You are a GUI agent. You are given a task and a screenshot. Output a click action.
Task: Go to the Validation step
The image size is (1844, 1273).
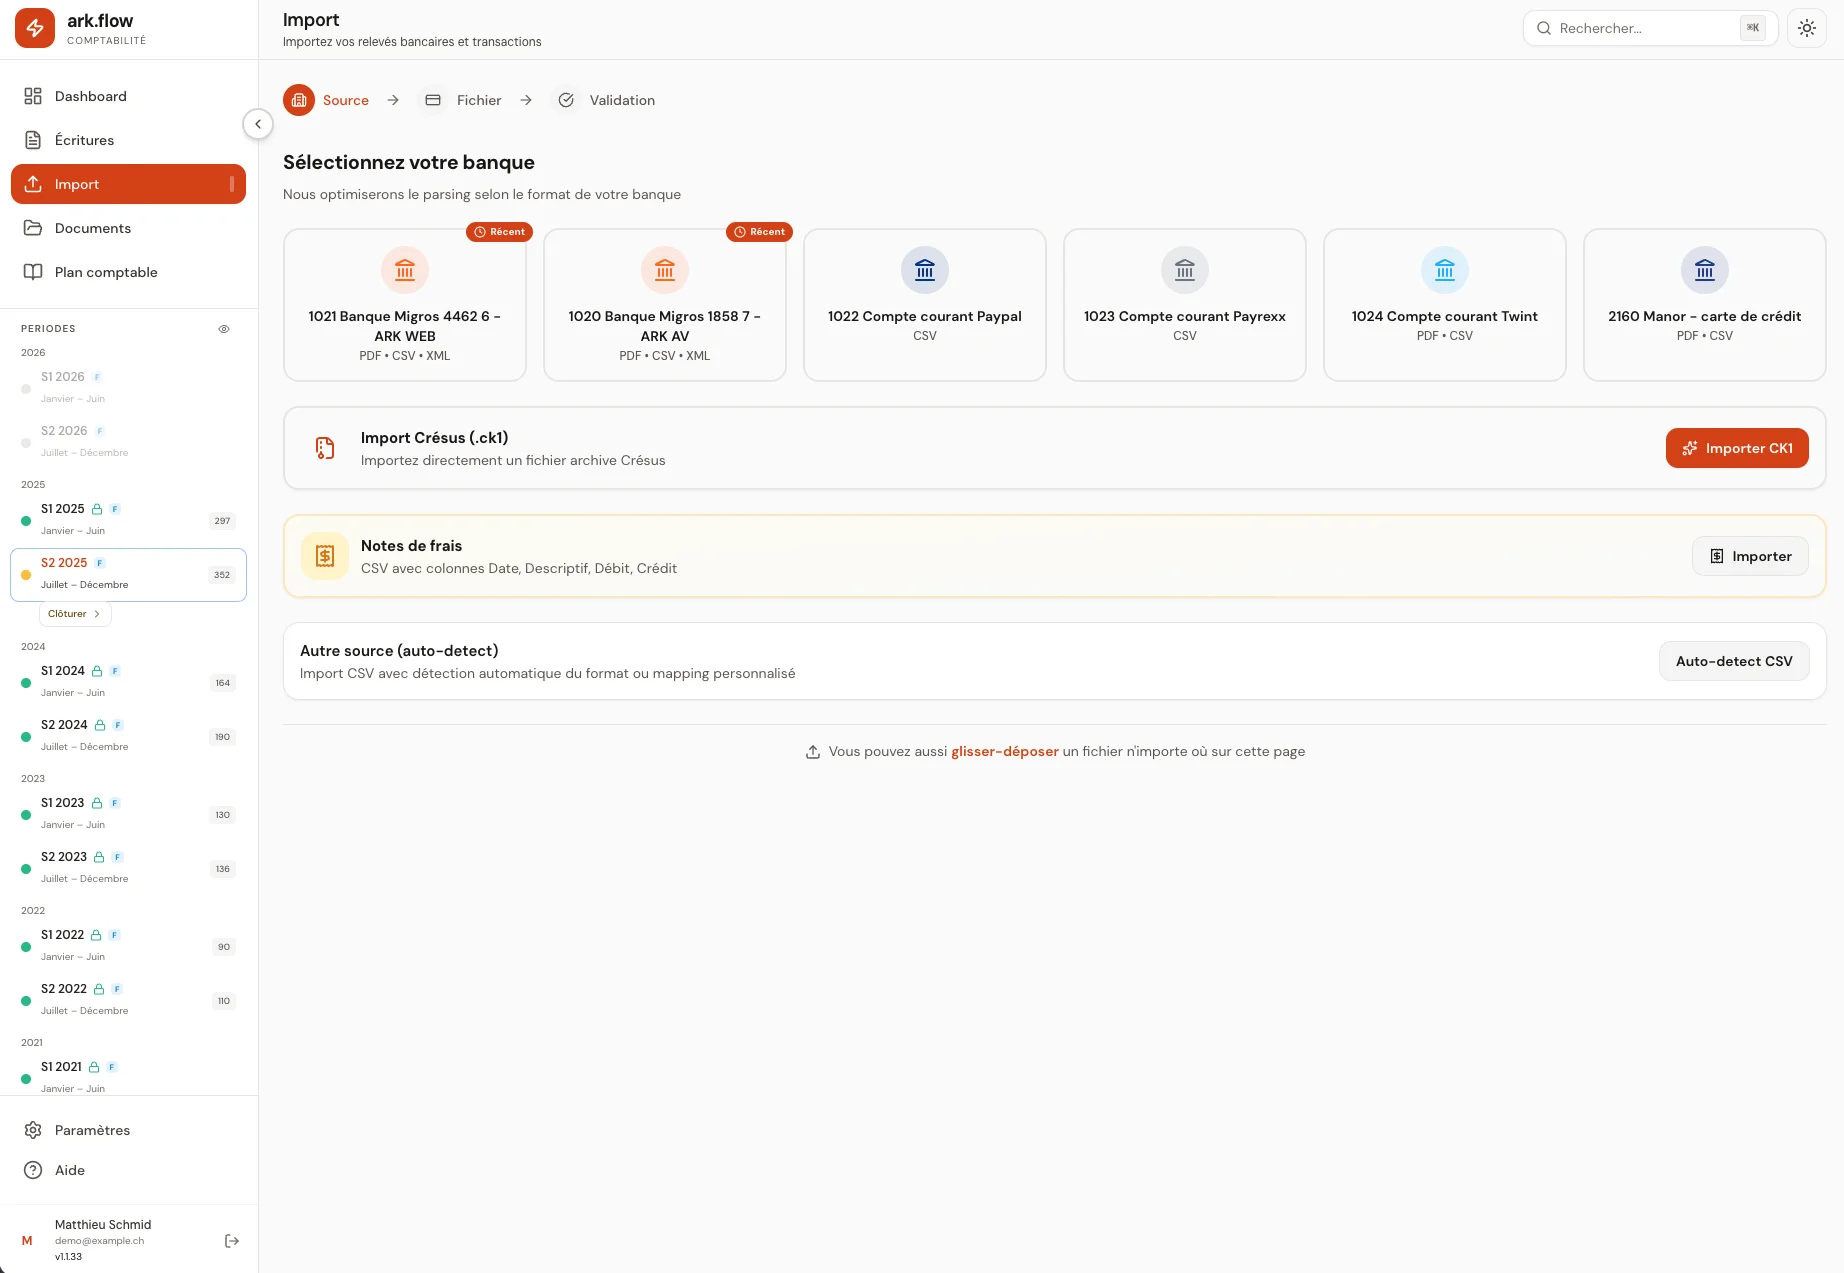pyautogui.click(x=604, y=100)
